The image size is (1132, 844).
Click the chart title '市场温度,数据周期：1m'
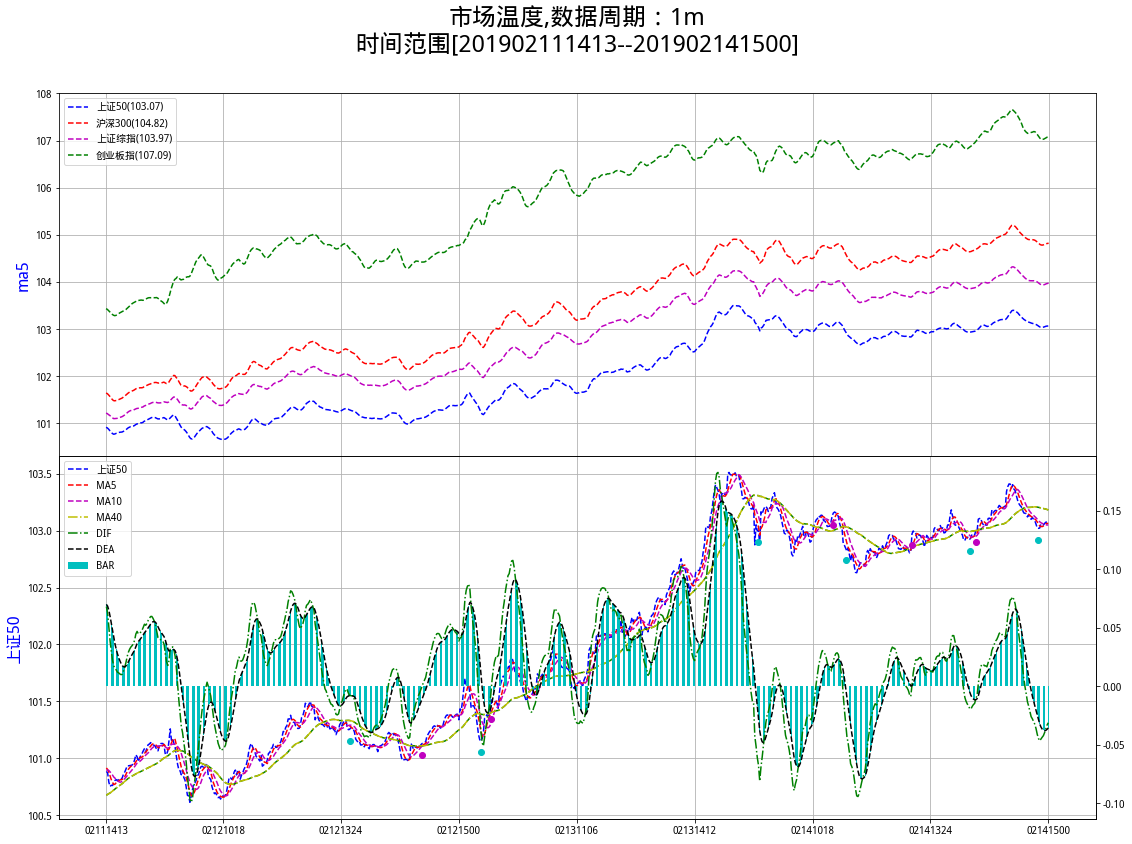point(577,17)
